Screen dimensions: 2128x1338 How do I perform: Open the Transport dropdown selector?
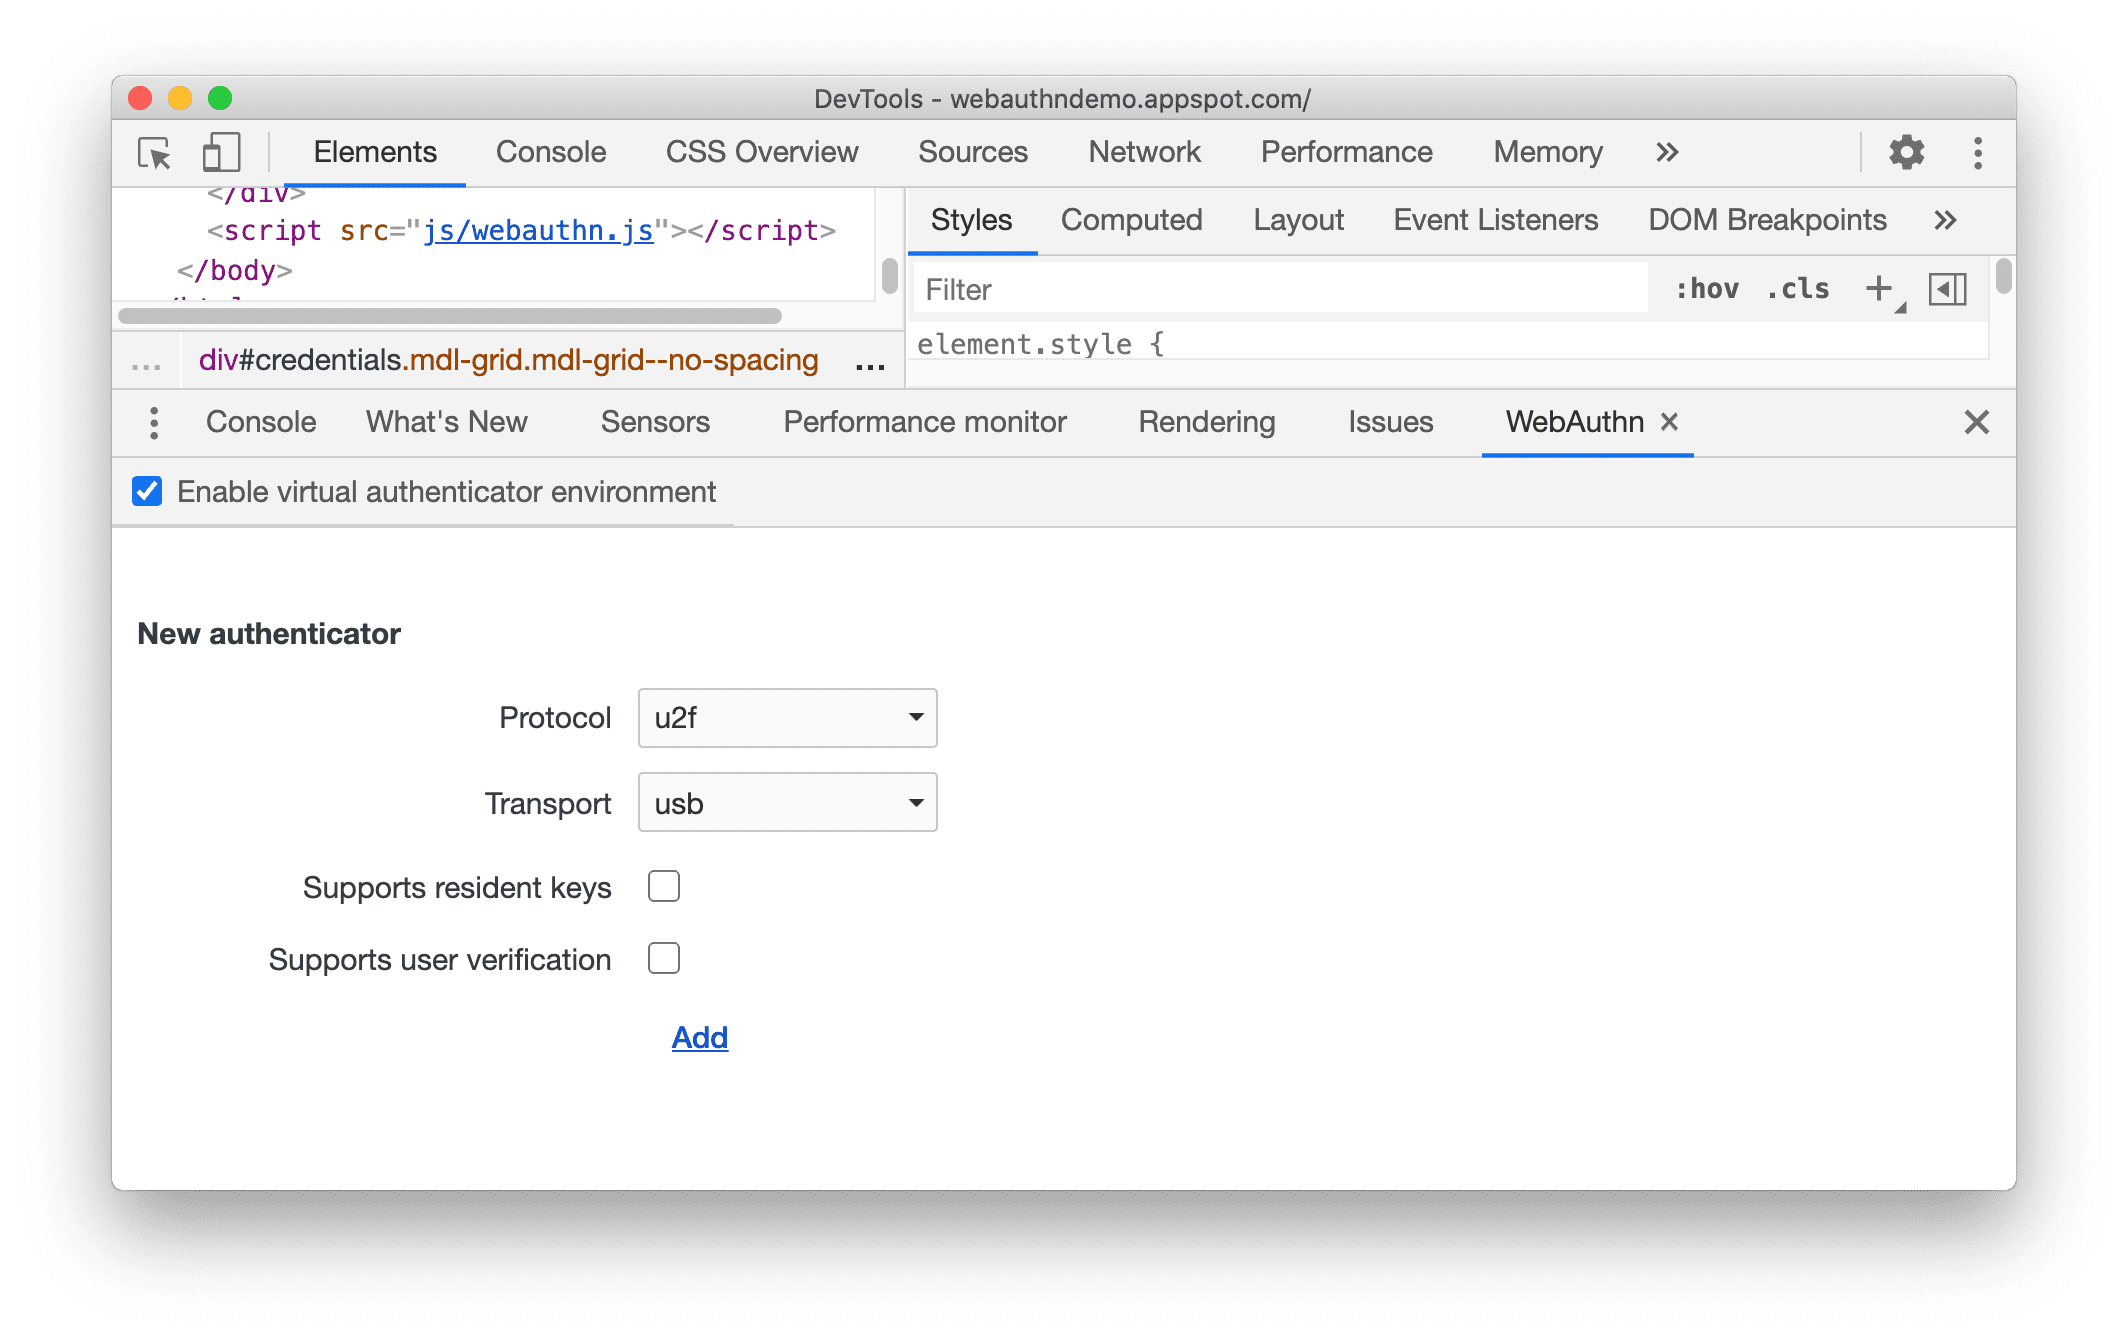[786, 803]
